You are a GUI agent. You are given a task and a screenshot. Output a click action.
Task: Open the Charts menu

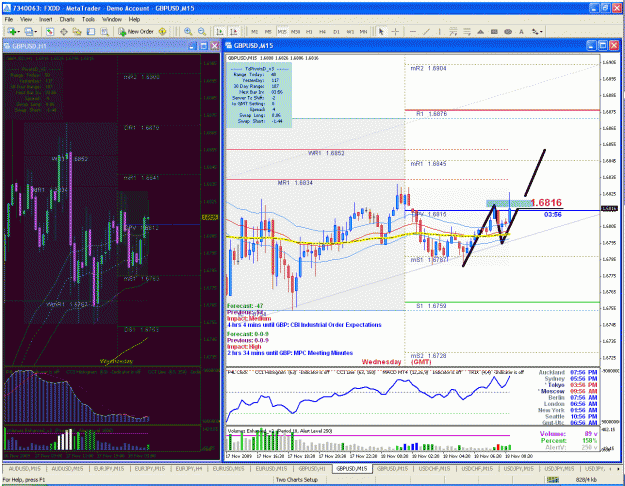pos(67,19)
